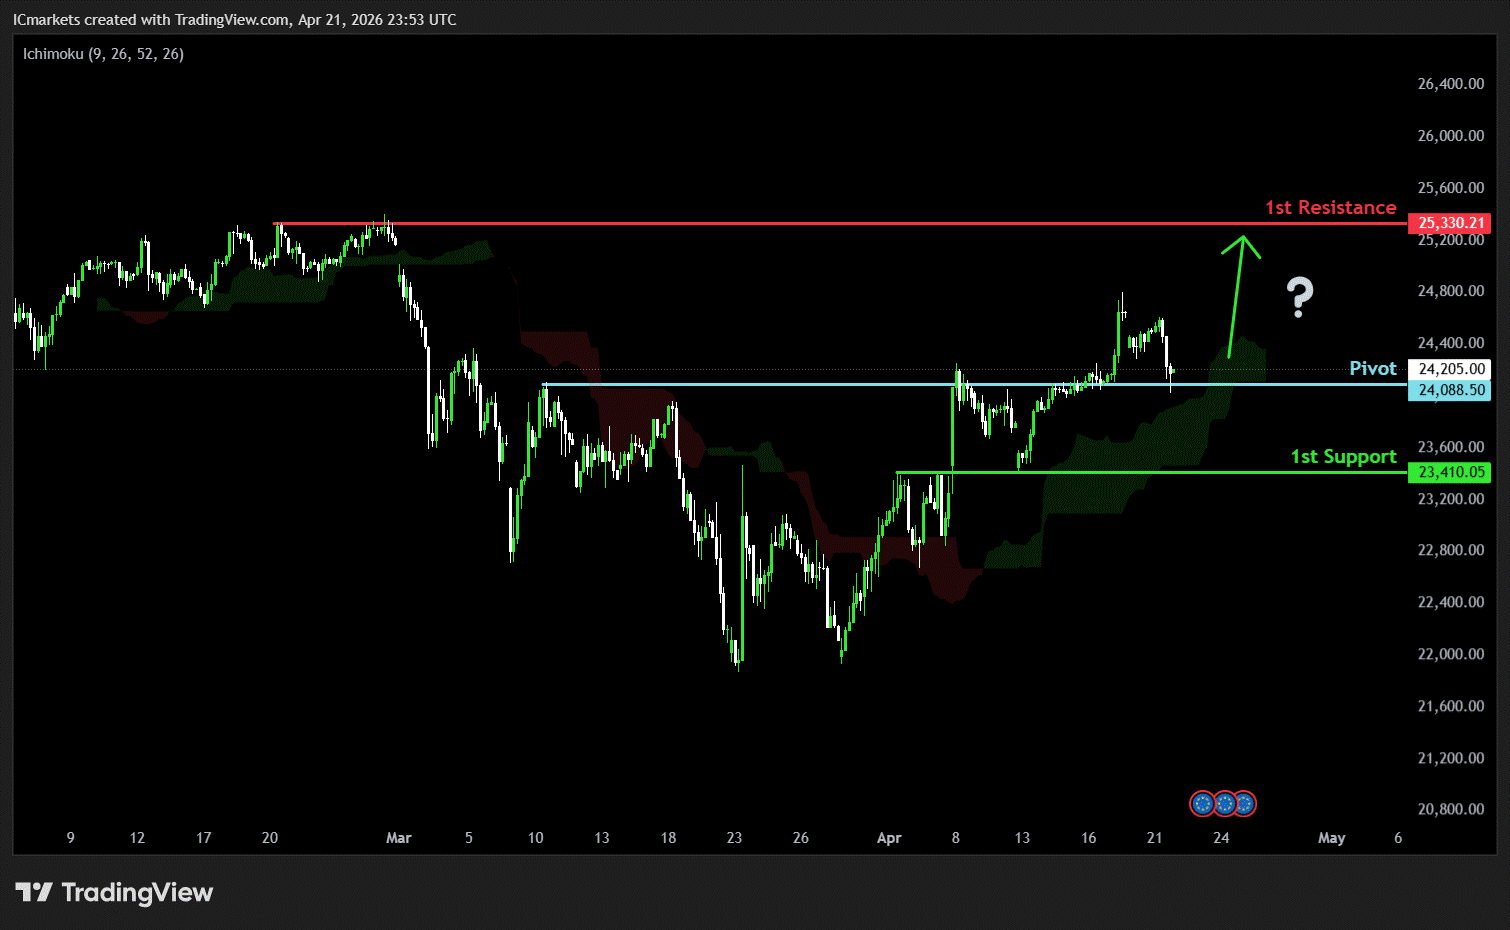Click the TradingView wordmark text

coord(137,892)
